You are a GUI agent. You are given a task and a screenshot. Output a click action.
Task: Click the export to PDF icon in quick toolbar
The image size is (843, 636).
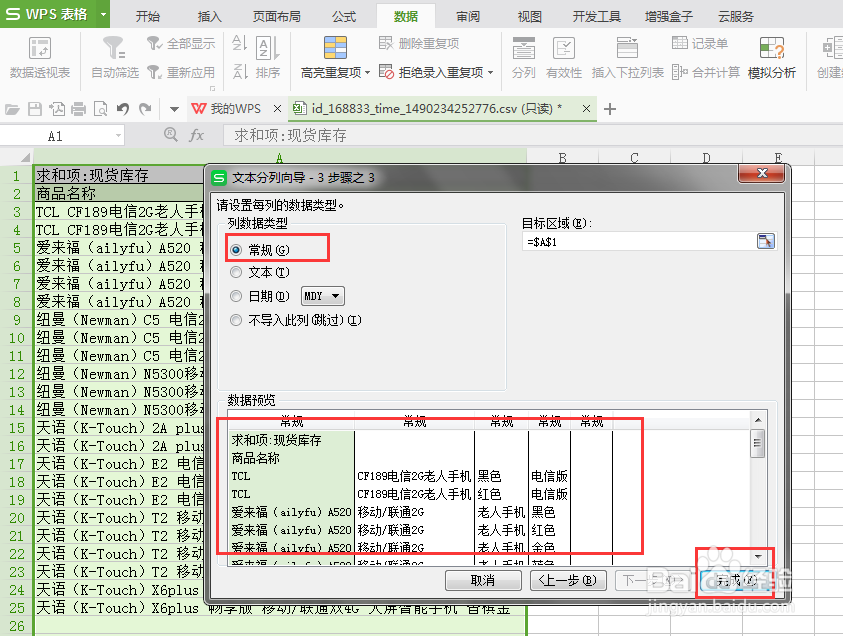point(57,109)
